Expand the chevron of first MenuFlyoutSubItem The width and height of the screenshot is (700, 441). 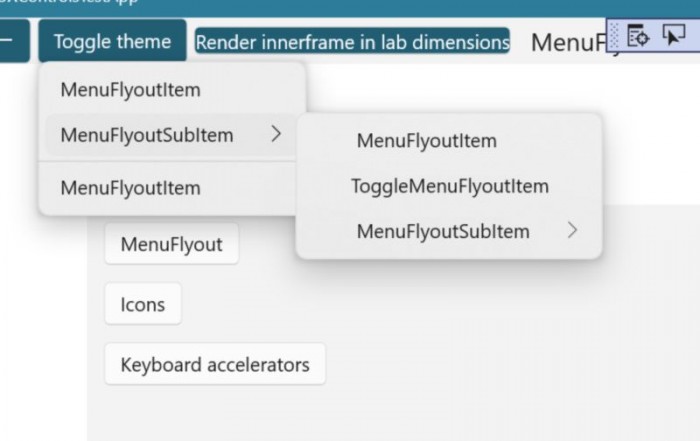click(277, 134)
